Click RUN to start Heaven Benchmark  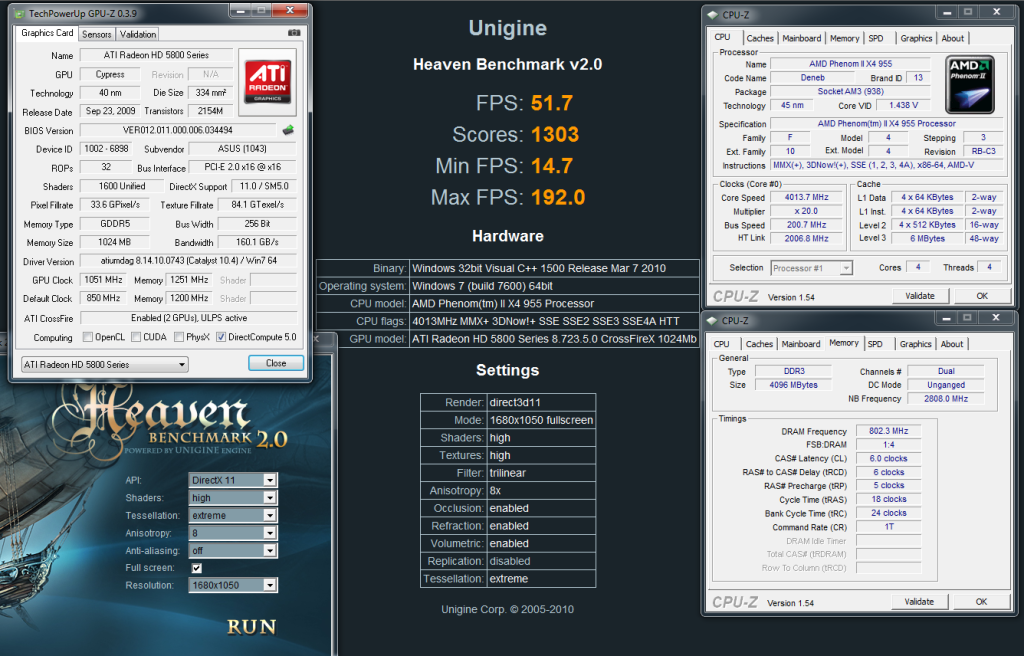[x=251, y=627]
